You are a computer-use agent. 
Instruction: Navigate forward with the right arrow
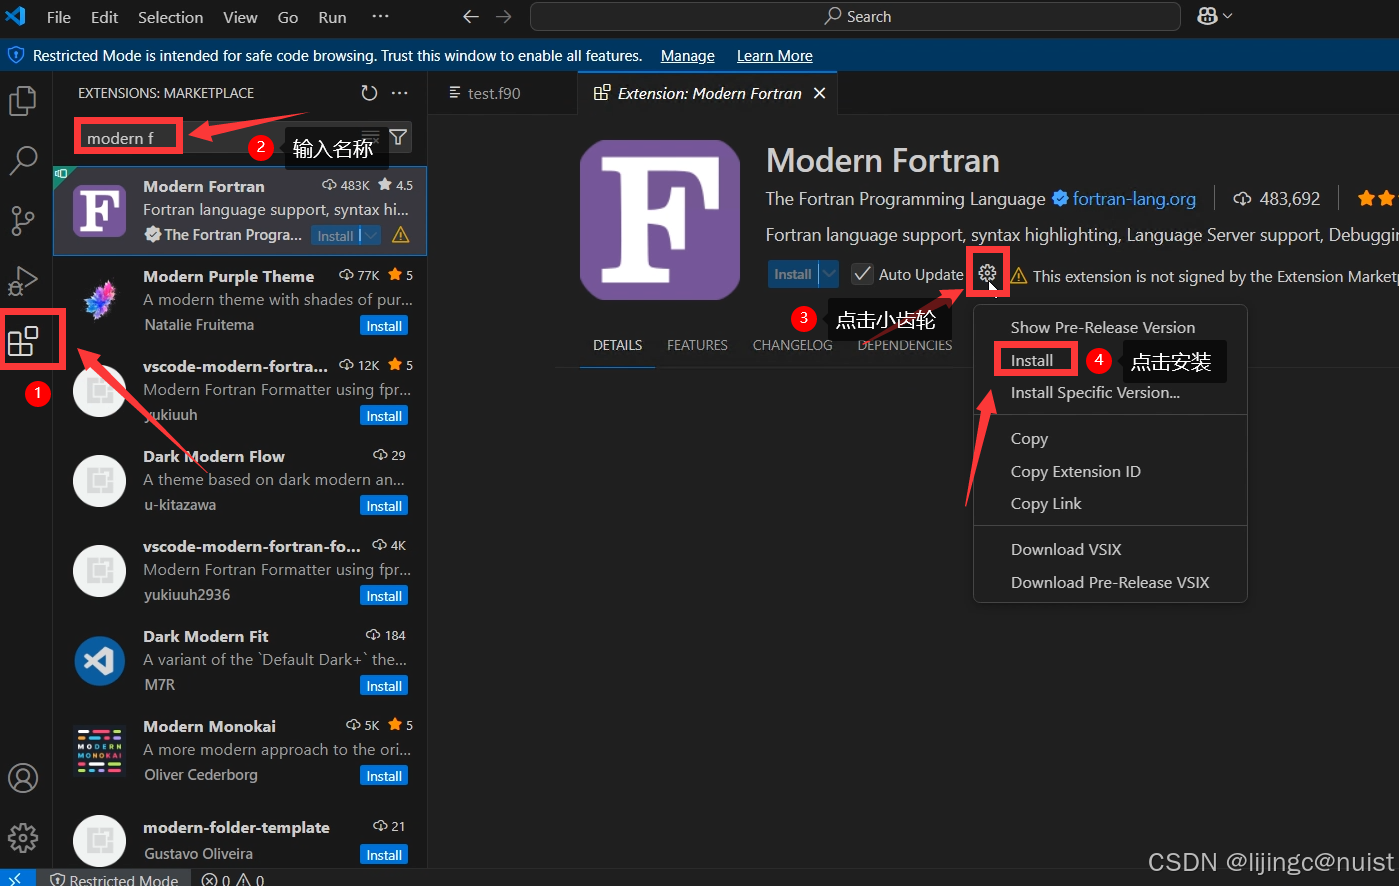click(504, 17)
